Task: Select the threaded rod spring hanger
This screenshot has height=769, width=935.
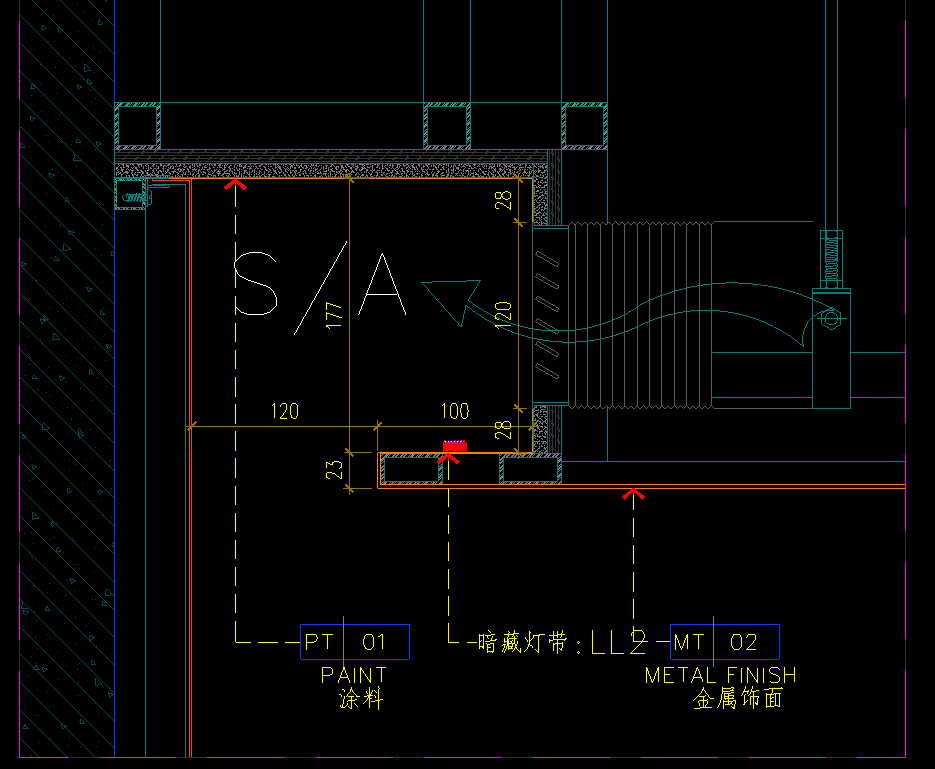Action: pyautogui.click(x=831, y=258)
